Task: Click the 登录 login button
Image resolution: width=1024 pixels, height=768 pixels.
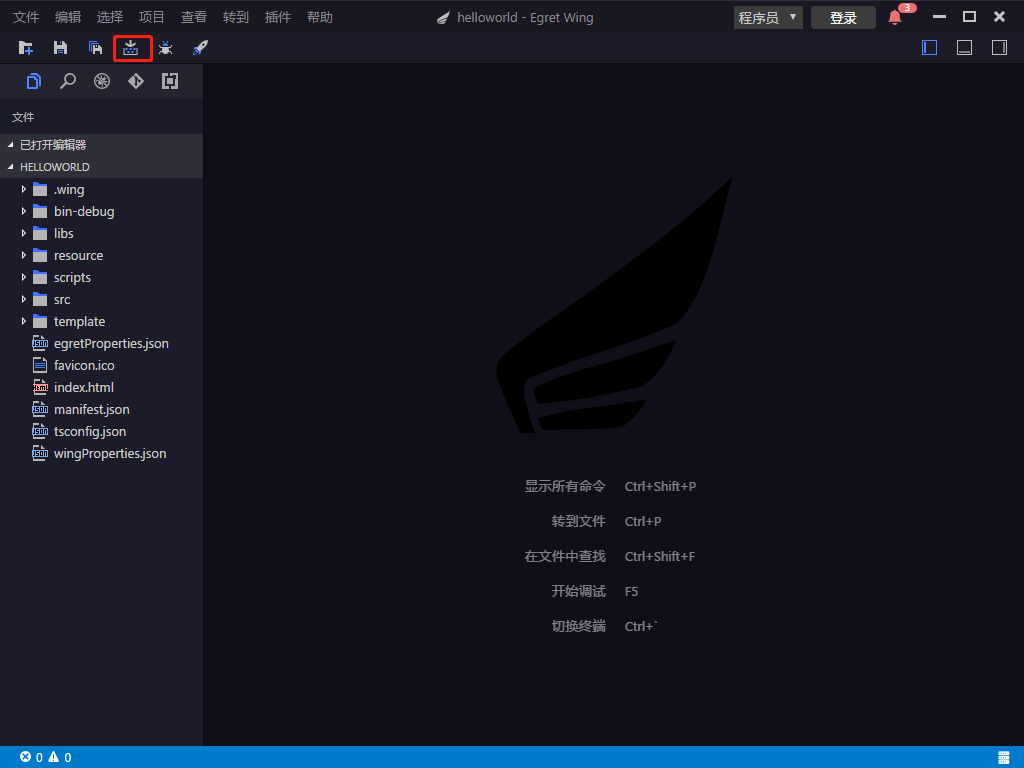Action: point(843,18)
